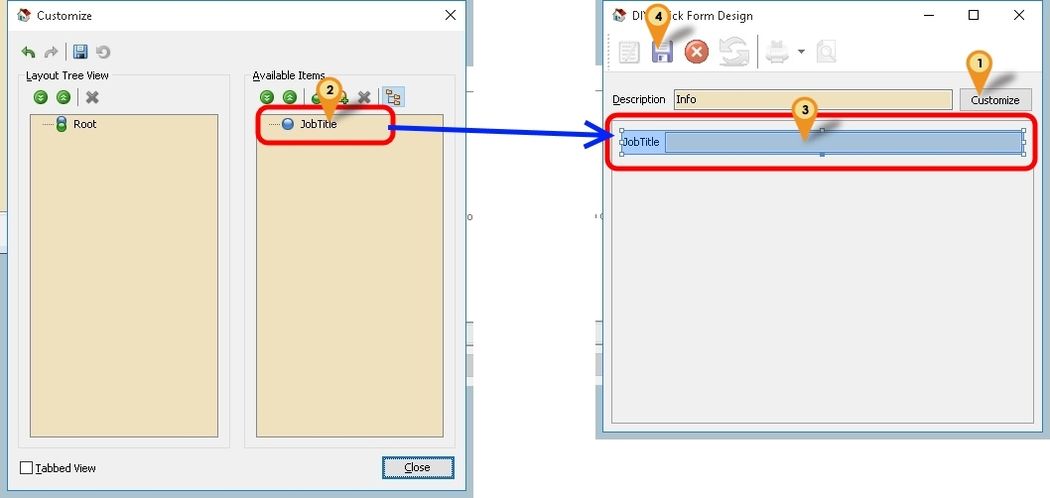Expand all nodes in Layout Tree View
Screen dimensions: 1050x498
pyautogui.click(x=41, y=97)
